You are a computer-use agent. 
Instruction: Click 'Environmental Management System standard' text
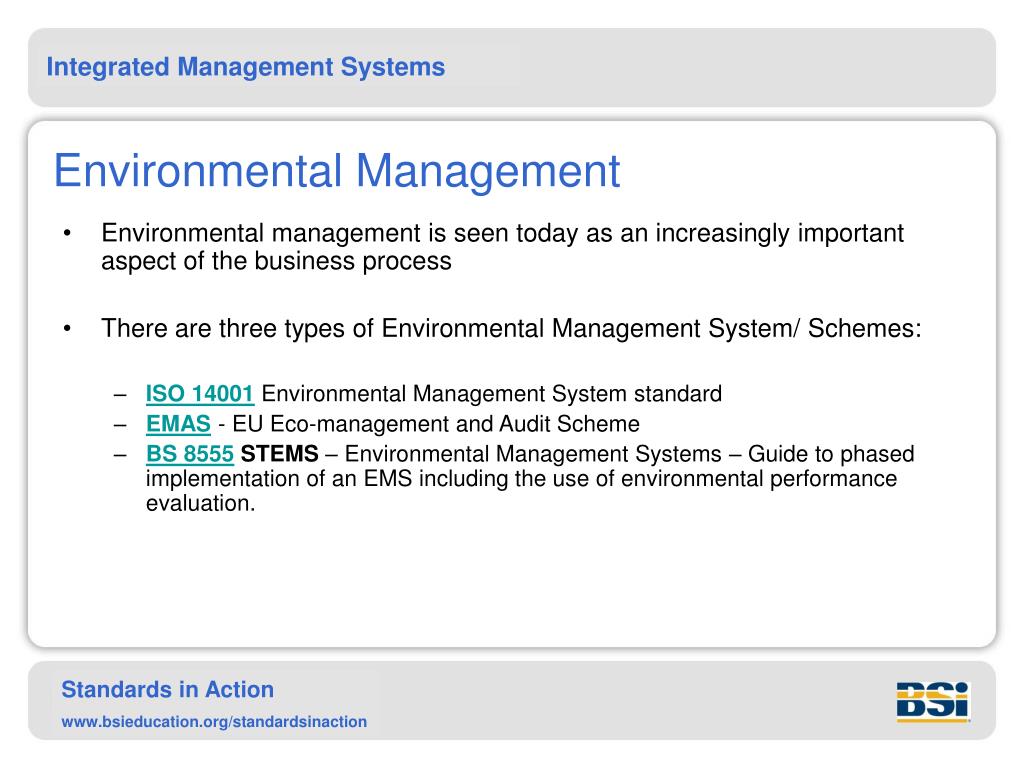(x=492, y=394)
